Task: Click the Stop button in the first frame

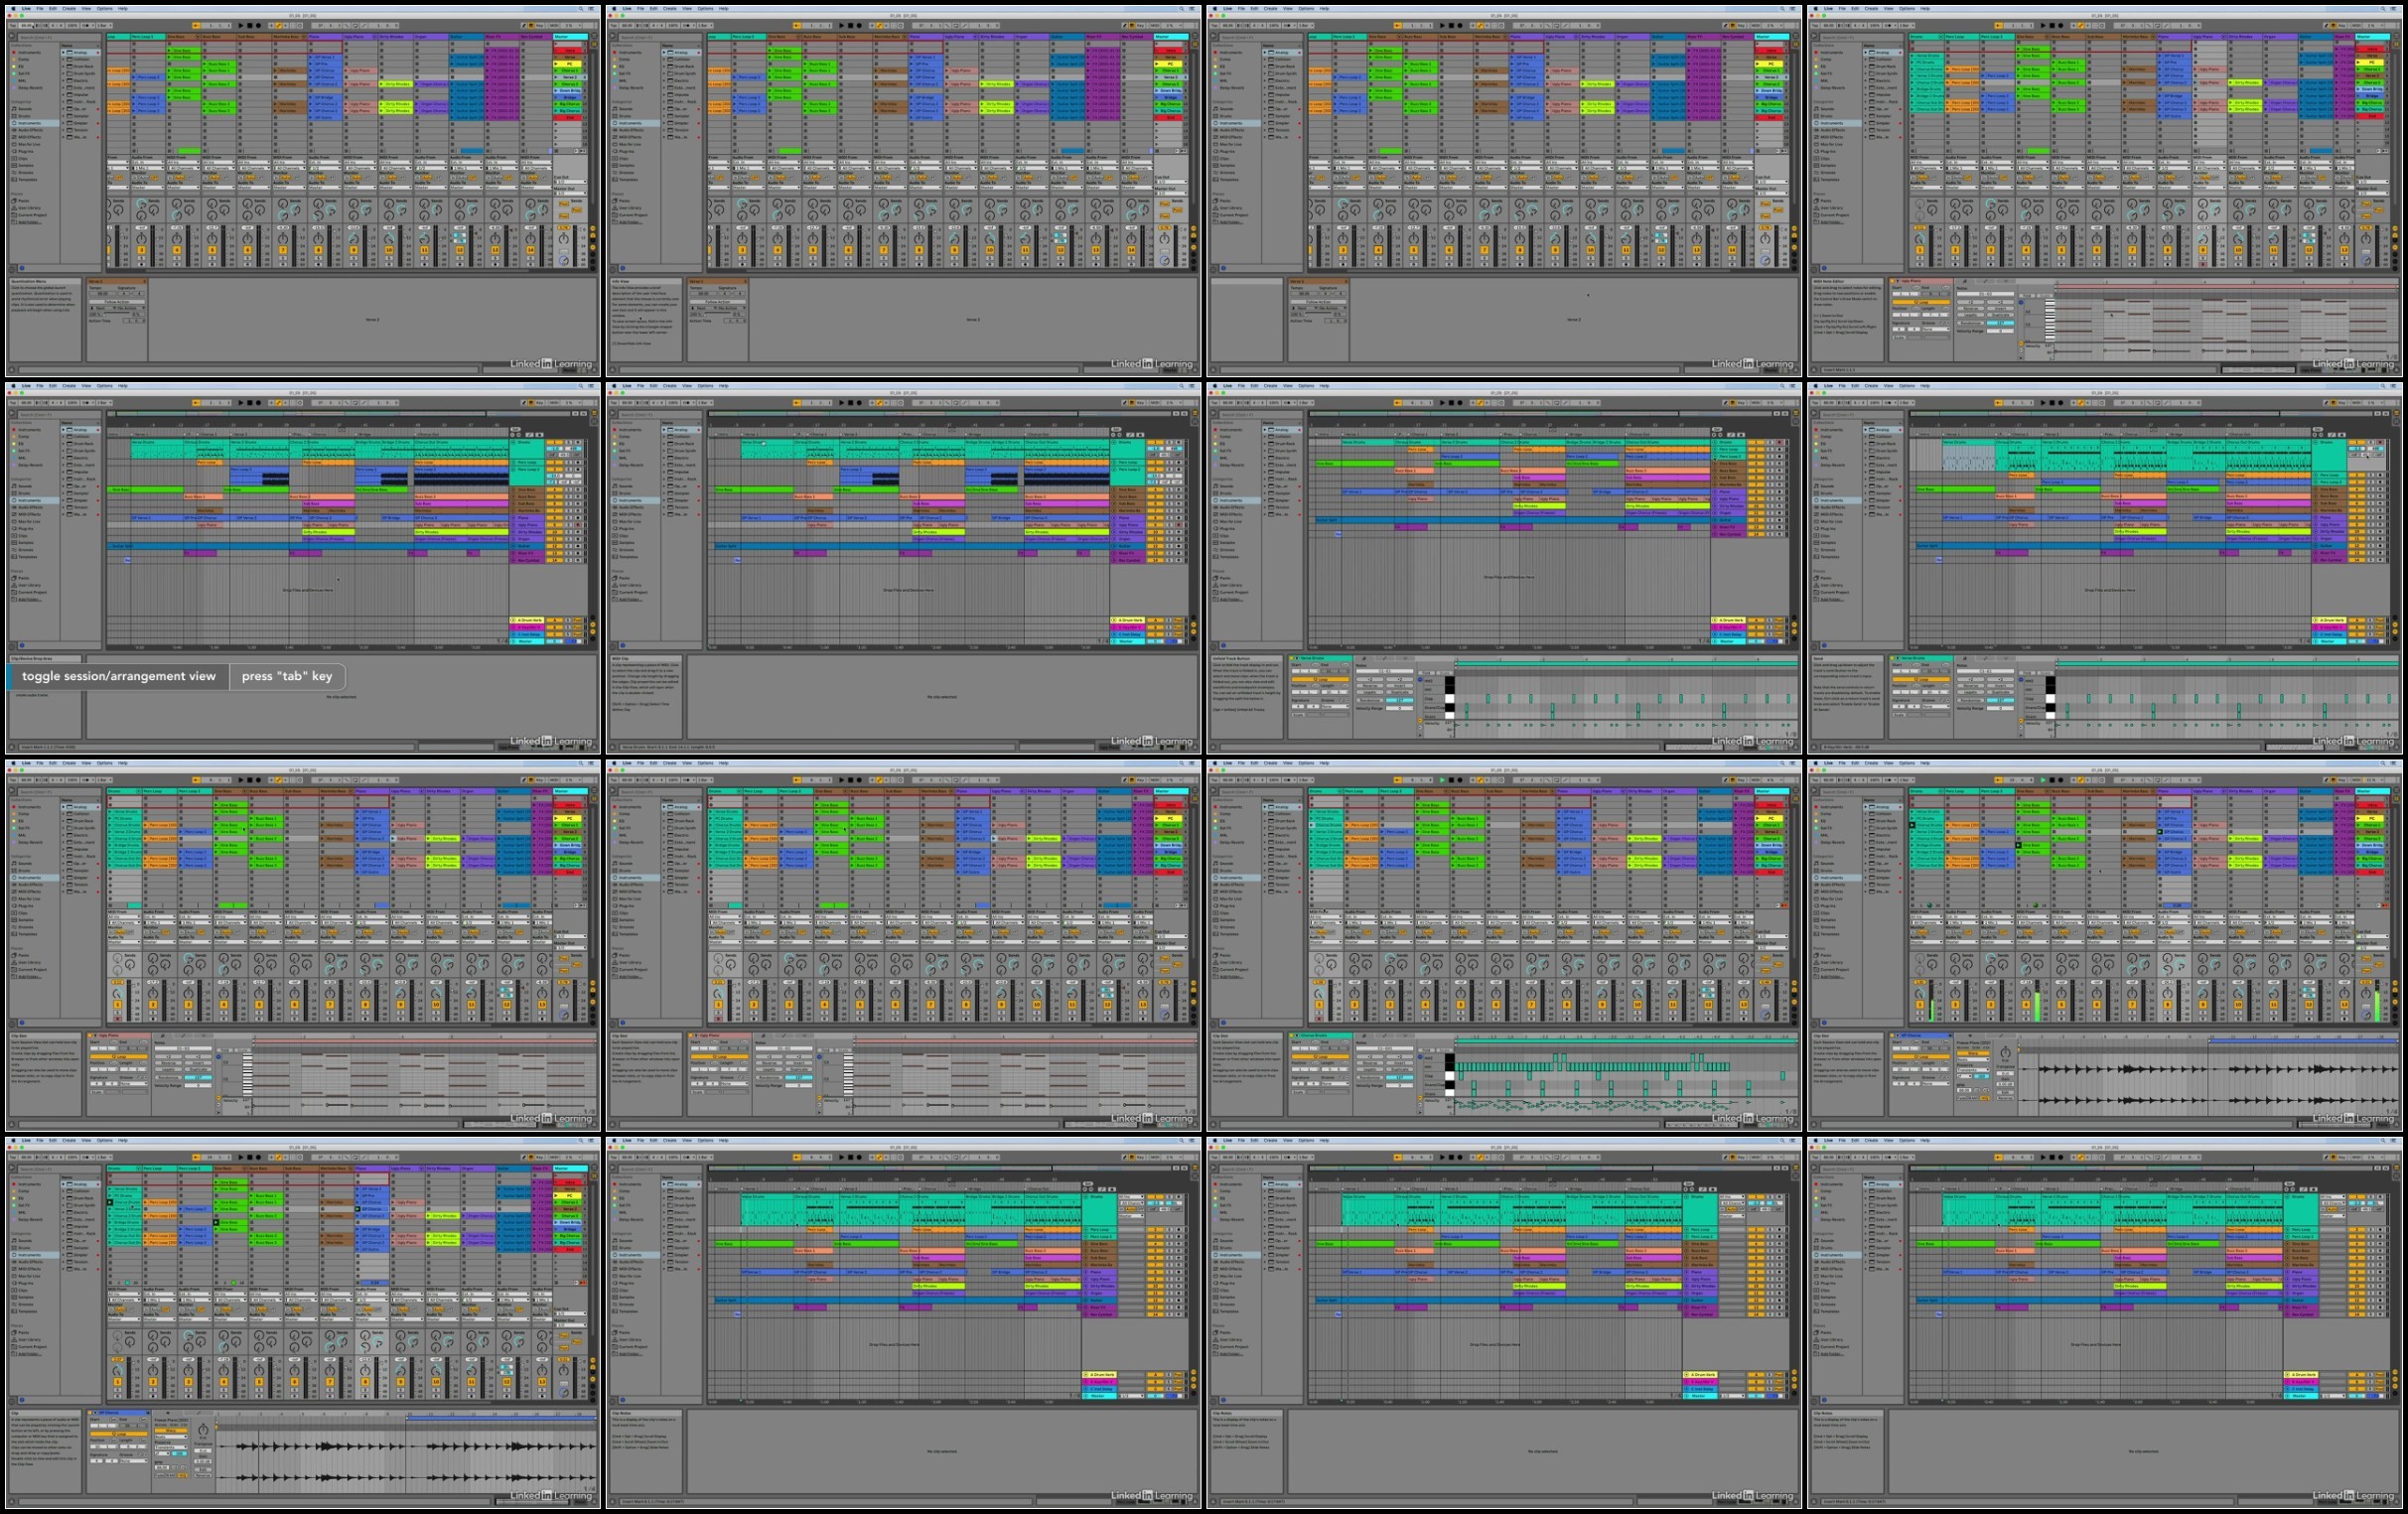Action: click(x=250, y=26)
